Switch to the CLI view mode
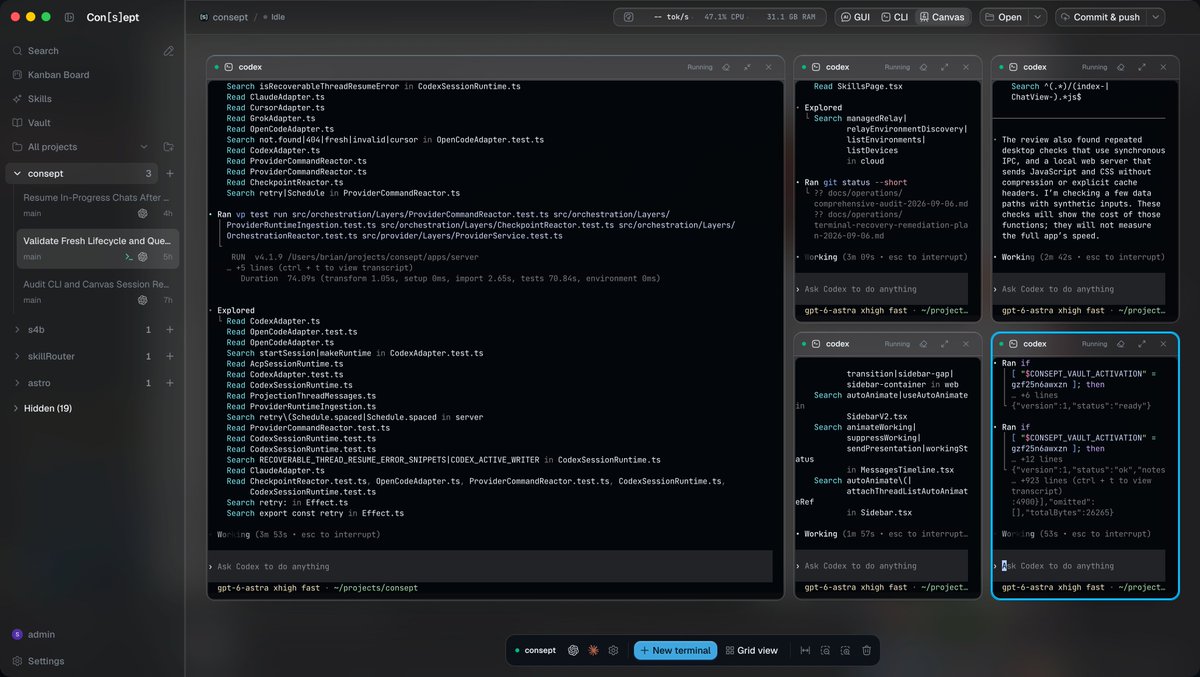The height and width of the screenshot is (677, 1200). (894, 17)
